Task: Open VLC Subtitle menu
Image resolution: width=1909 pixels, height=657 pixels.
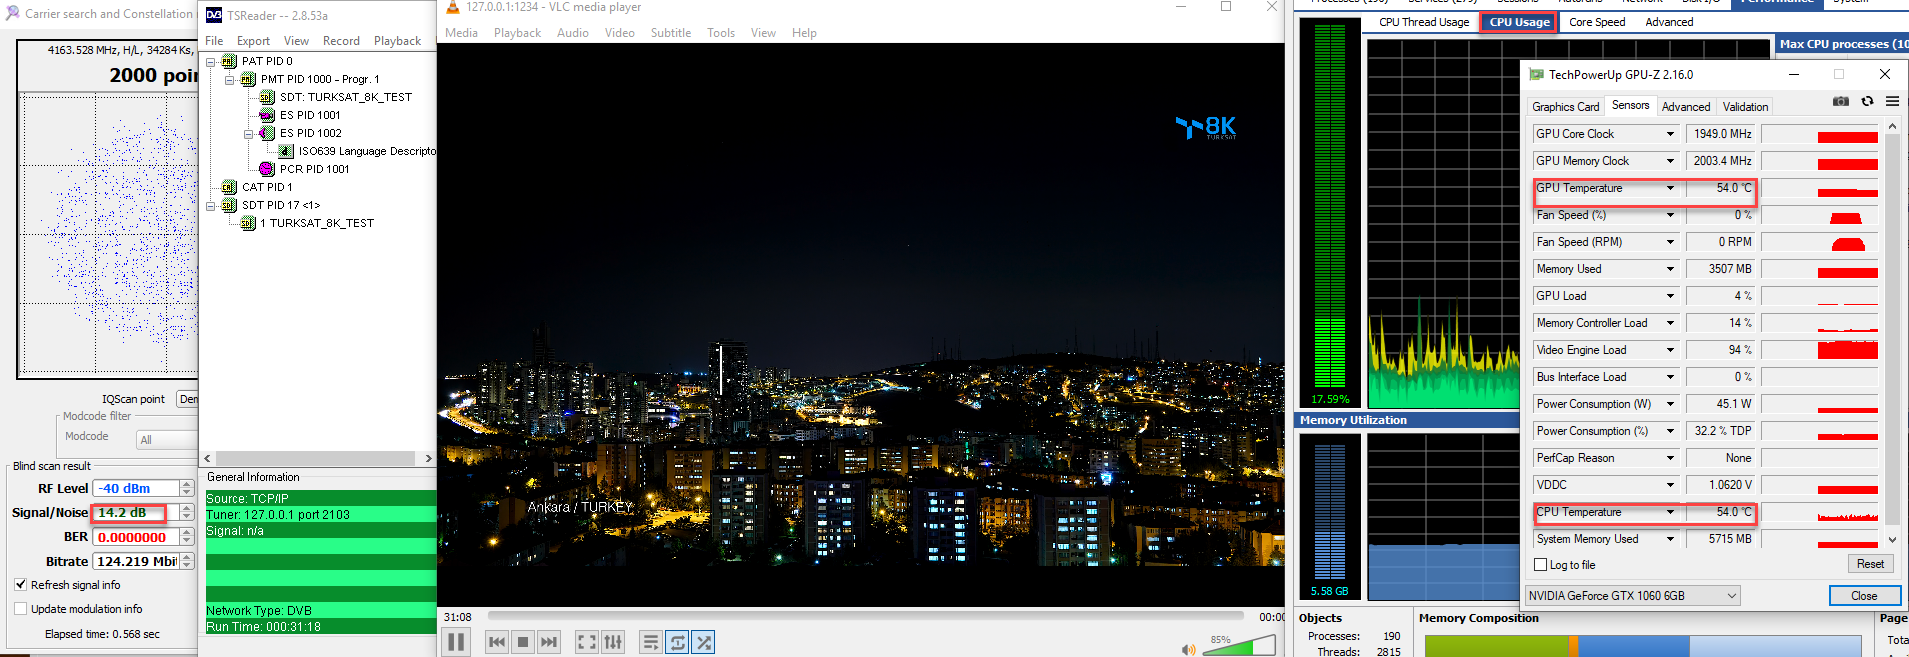Action: tap(671, 33)
